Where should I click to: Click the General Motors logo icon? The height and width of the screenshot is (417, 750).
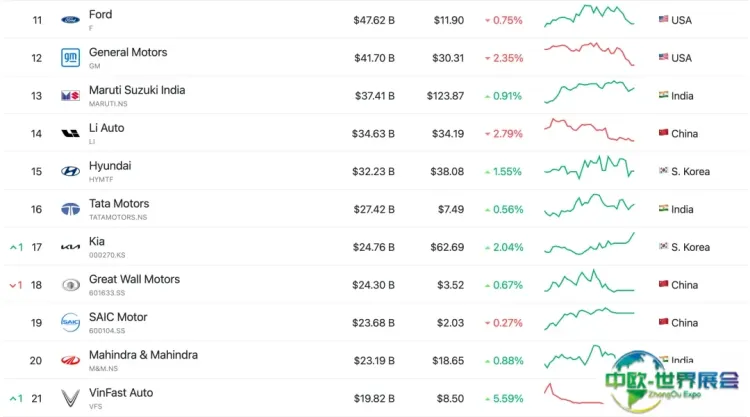(70, 58)
